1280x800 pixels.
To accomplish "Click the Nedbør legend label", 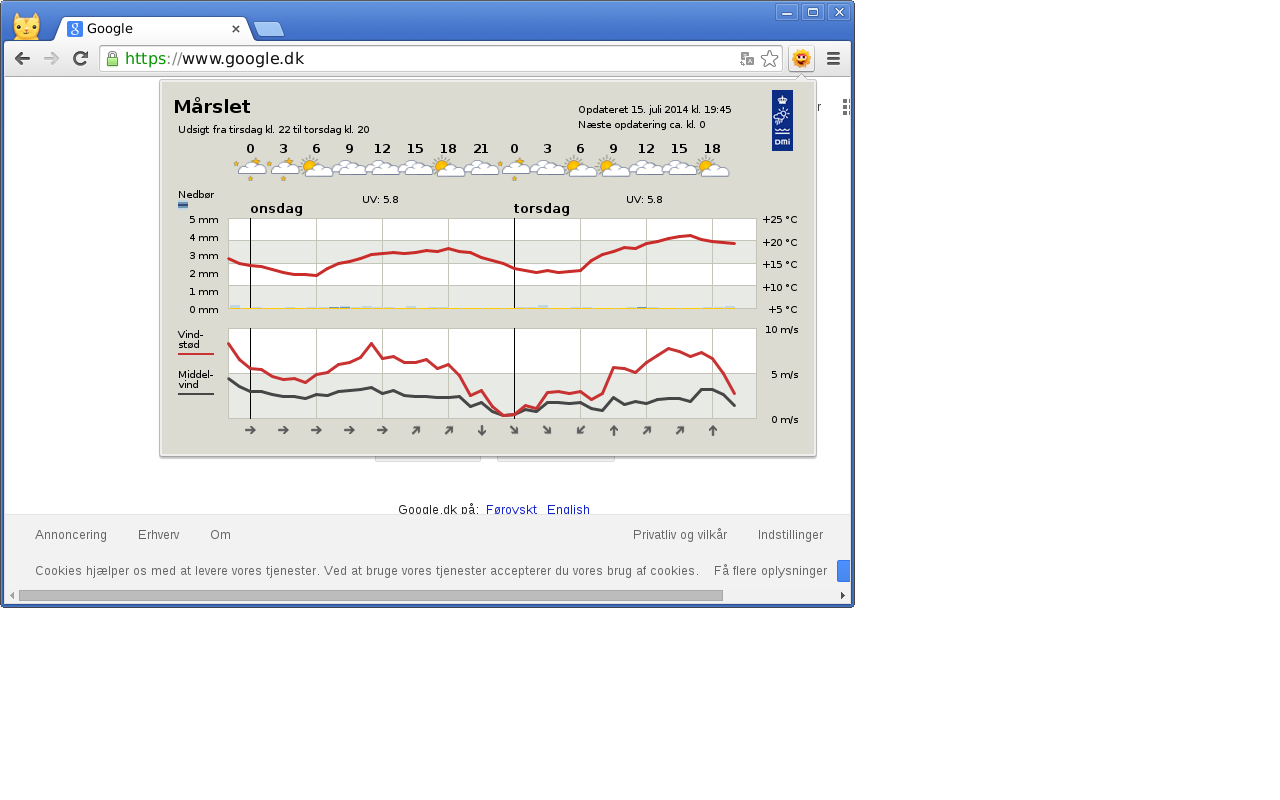I will click(x=196, y=195).
